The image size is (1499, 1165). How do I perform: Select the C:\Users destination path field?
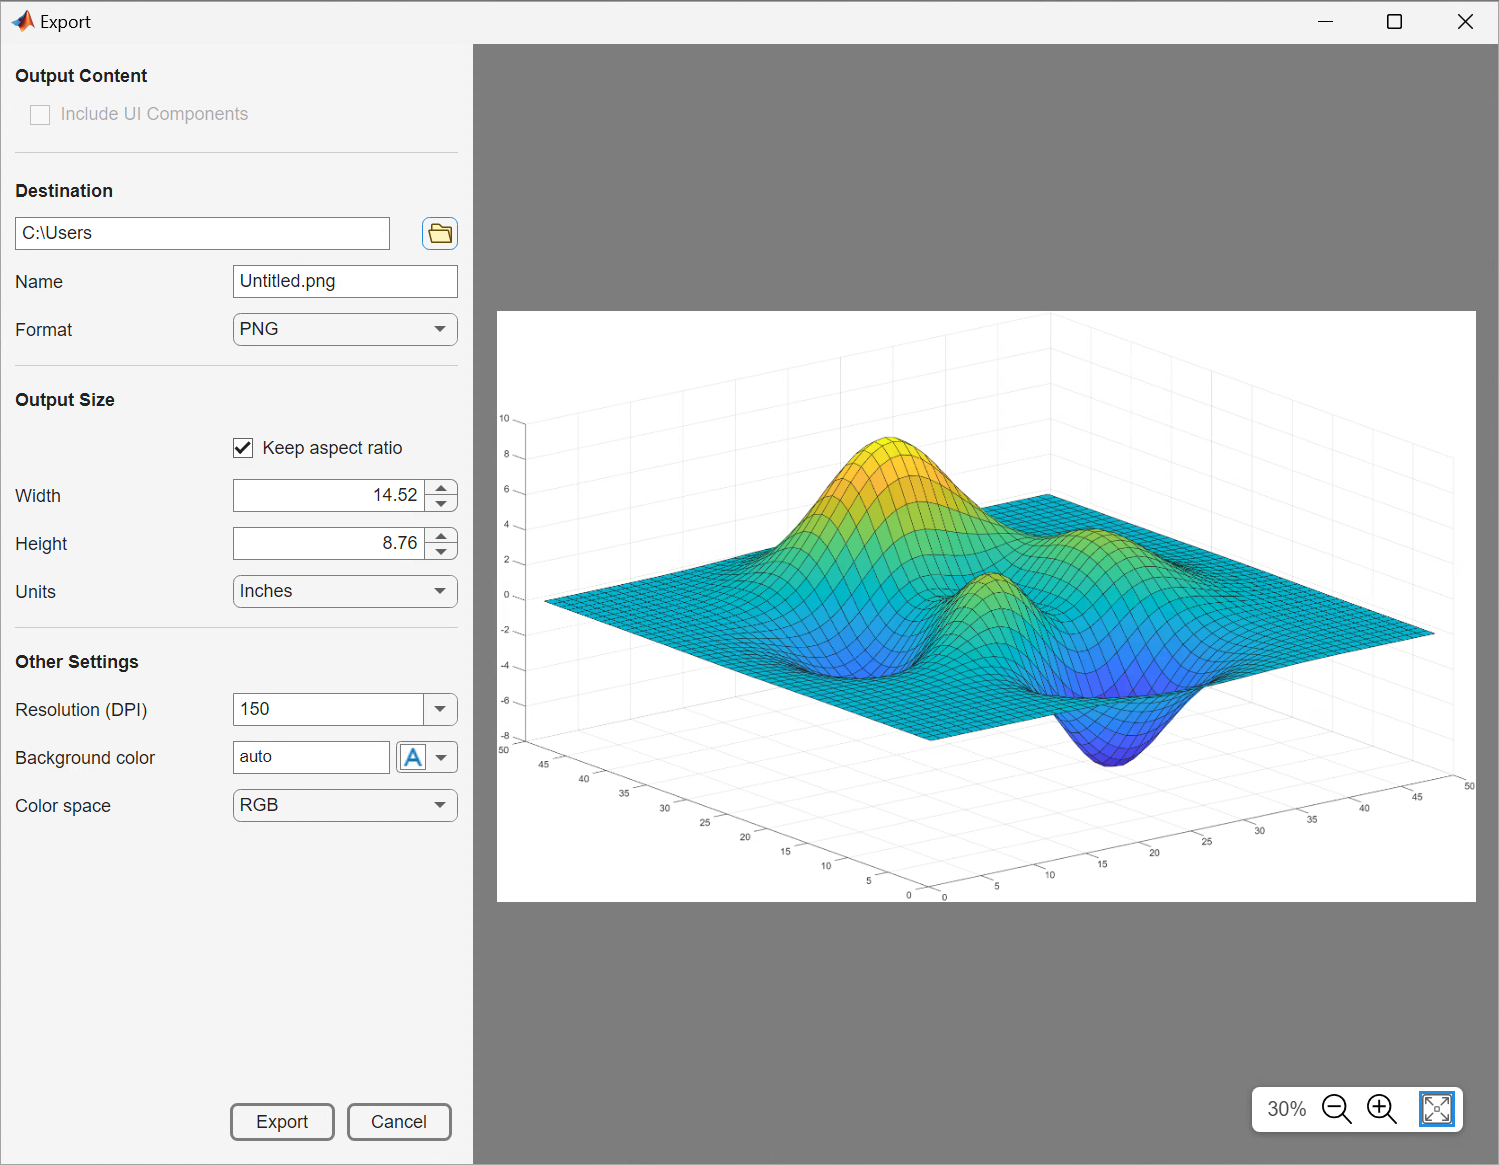(x=202, y=233)
